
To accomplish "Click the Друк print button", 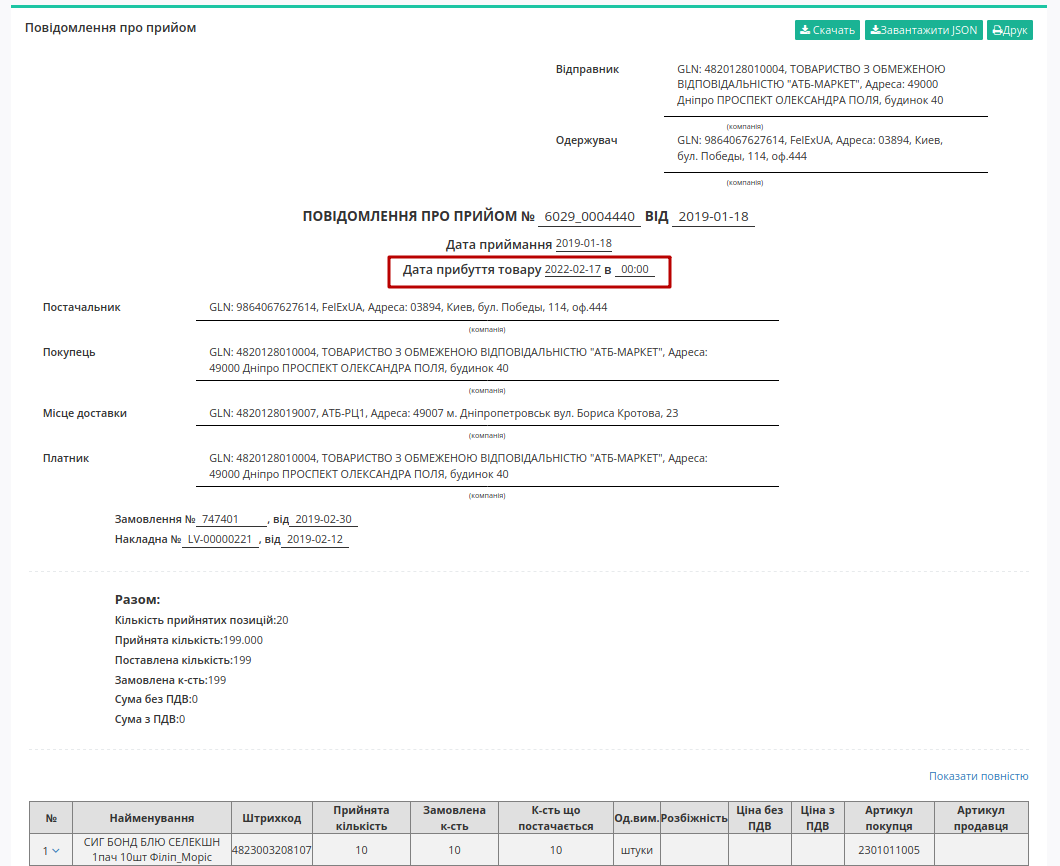I will pyautogui.click(x=1010, y=30).
